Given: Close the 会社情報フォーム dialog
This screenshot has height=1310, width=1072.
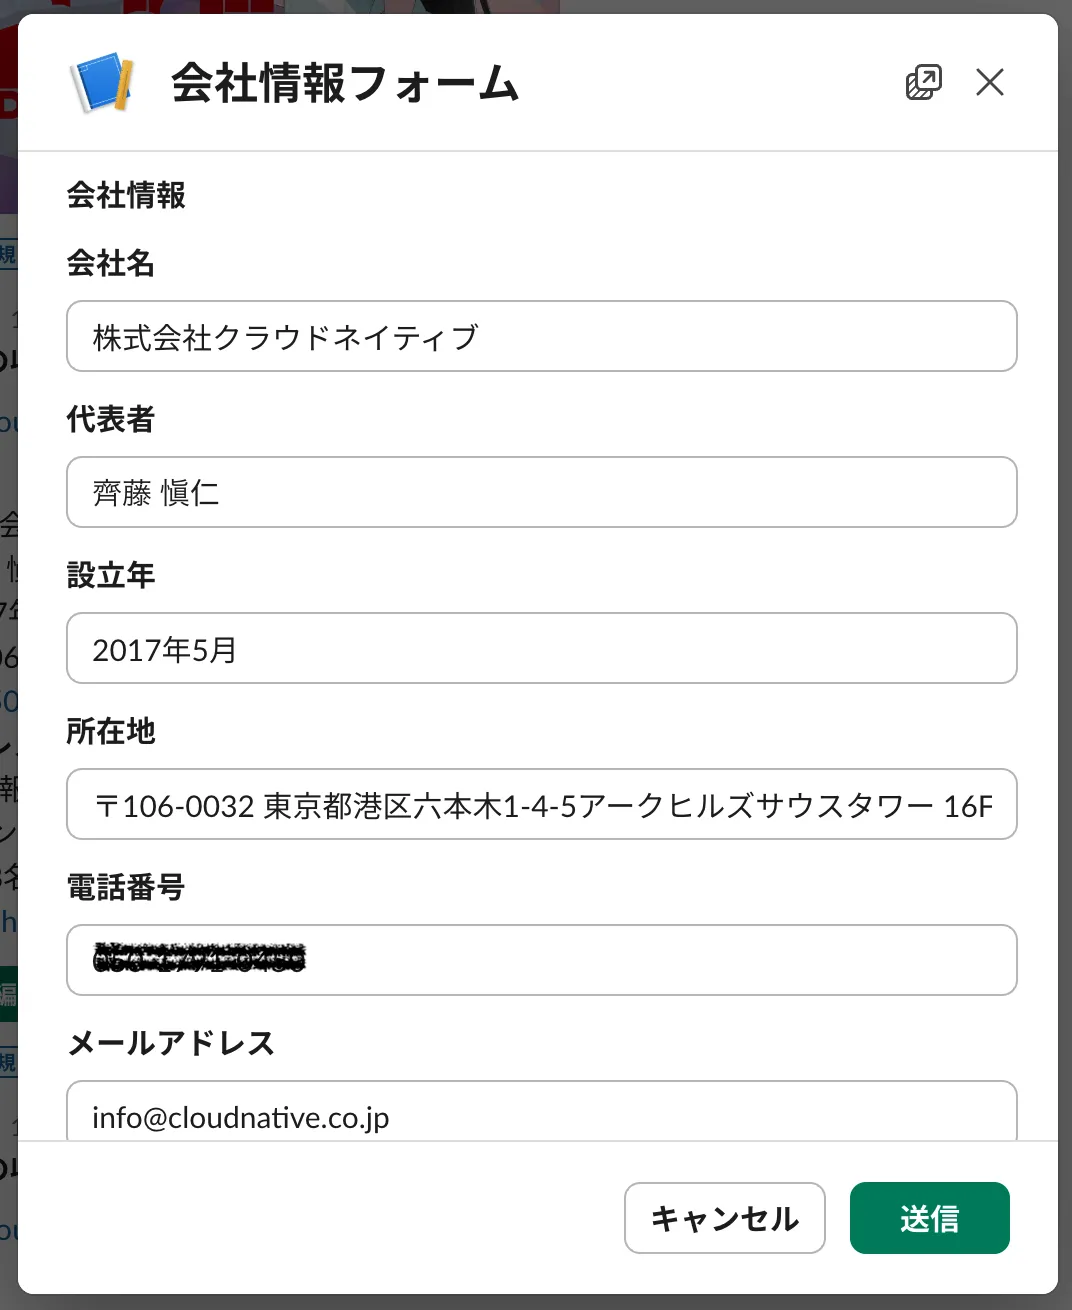Looking at the screenshot, I should coord(989,82).
